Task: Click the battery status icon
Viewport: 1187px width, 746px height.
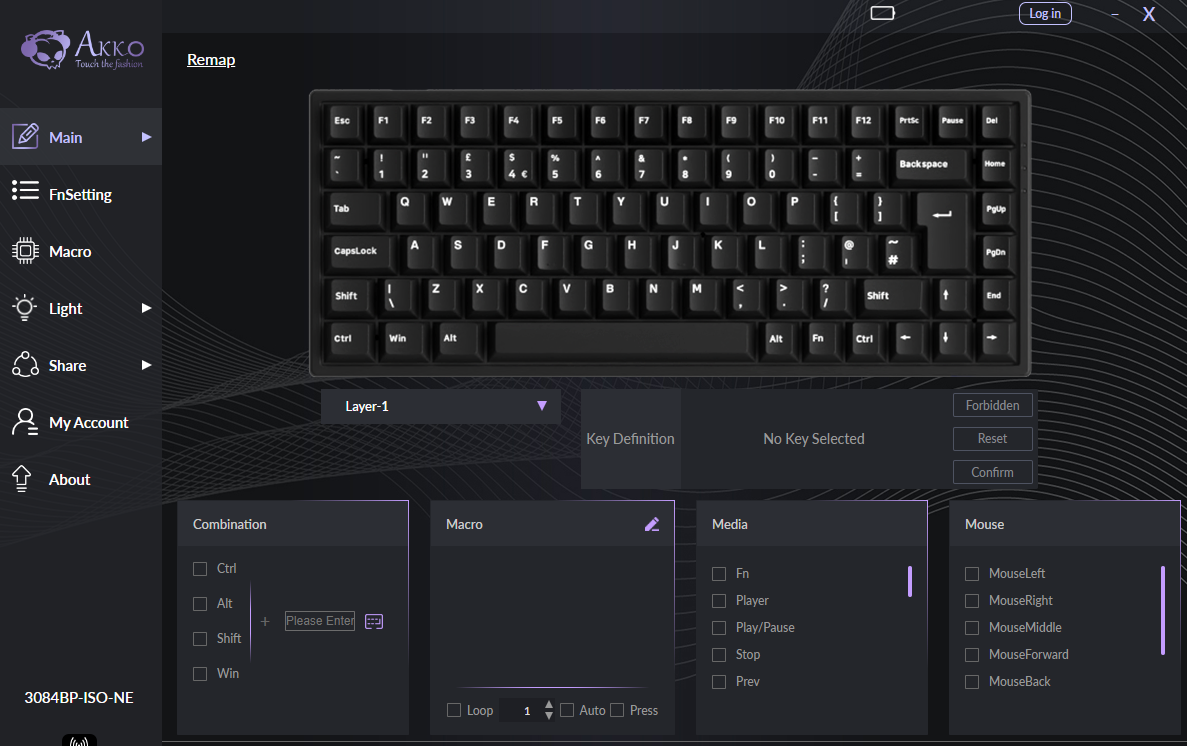Action: pyautogui.click(x=883, y=13)
